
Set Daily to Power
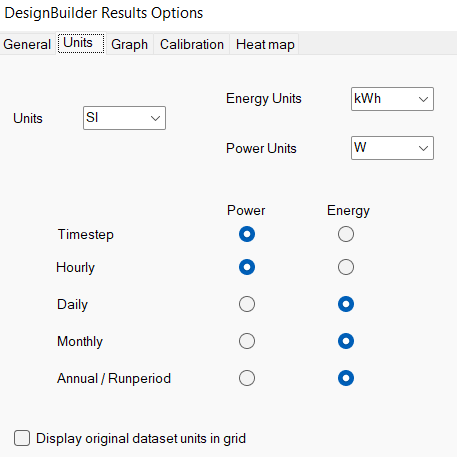[247, 304]
